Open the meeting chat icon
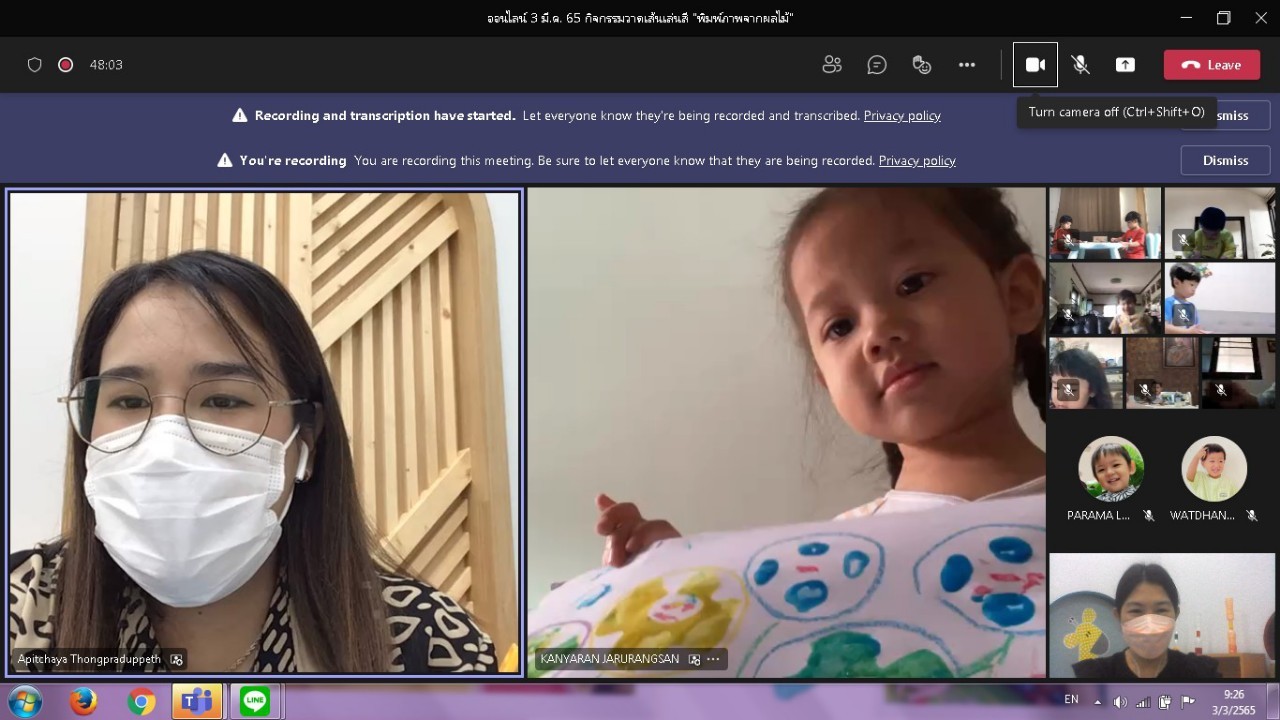 [x=877, y=65]
